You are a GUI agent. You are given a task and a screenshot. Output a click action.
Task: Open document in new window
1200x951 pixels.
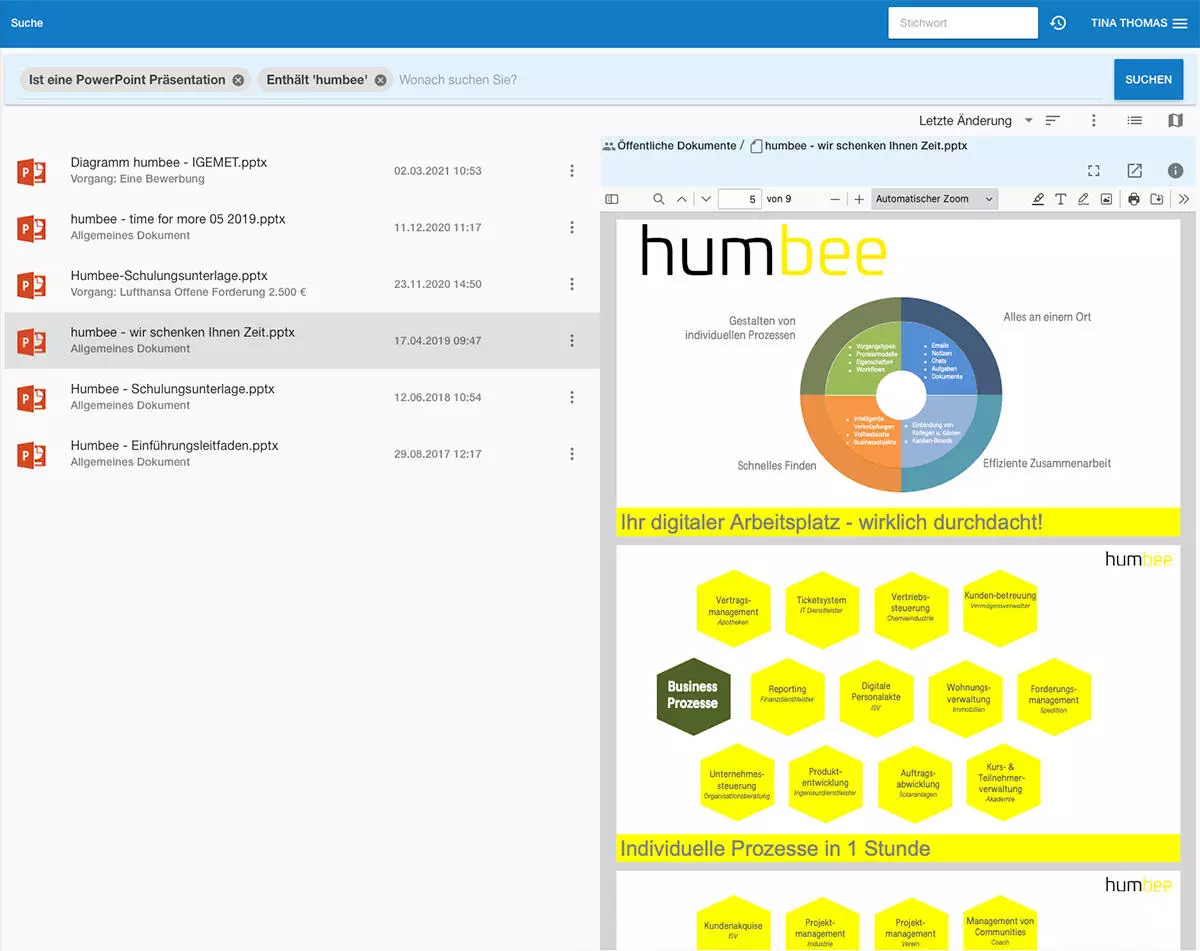click(1135, 171)
